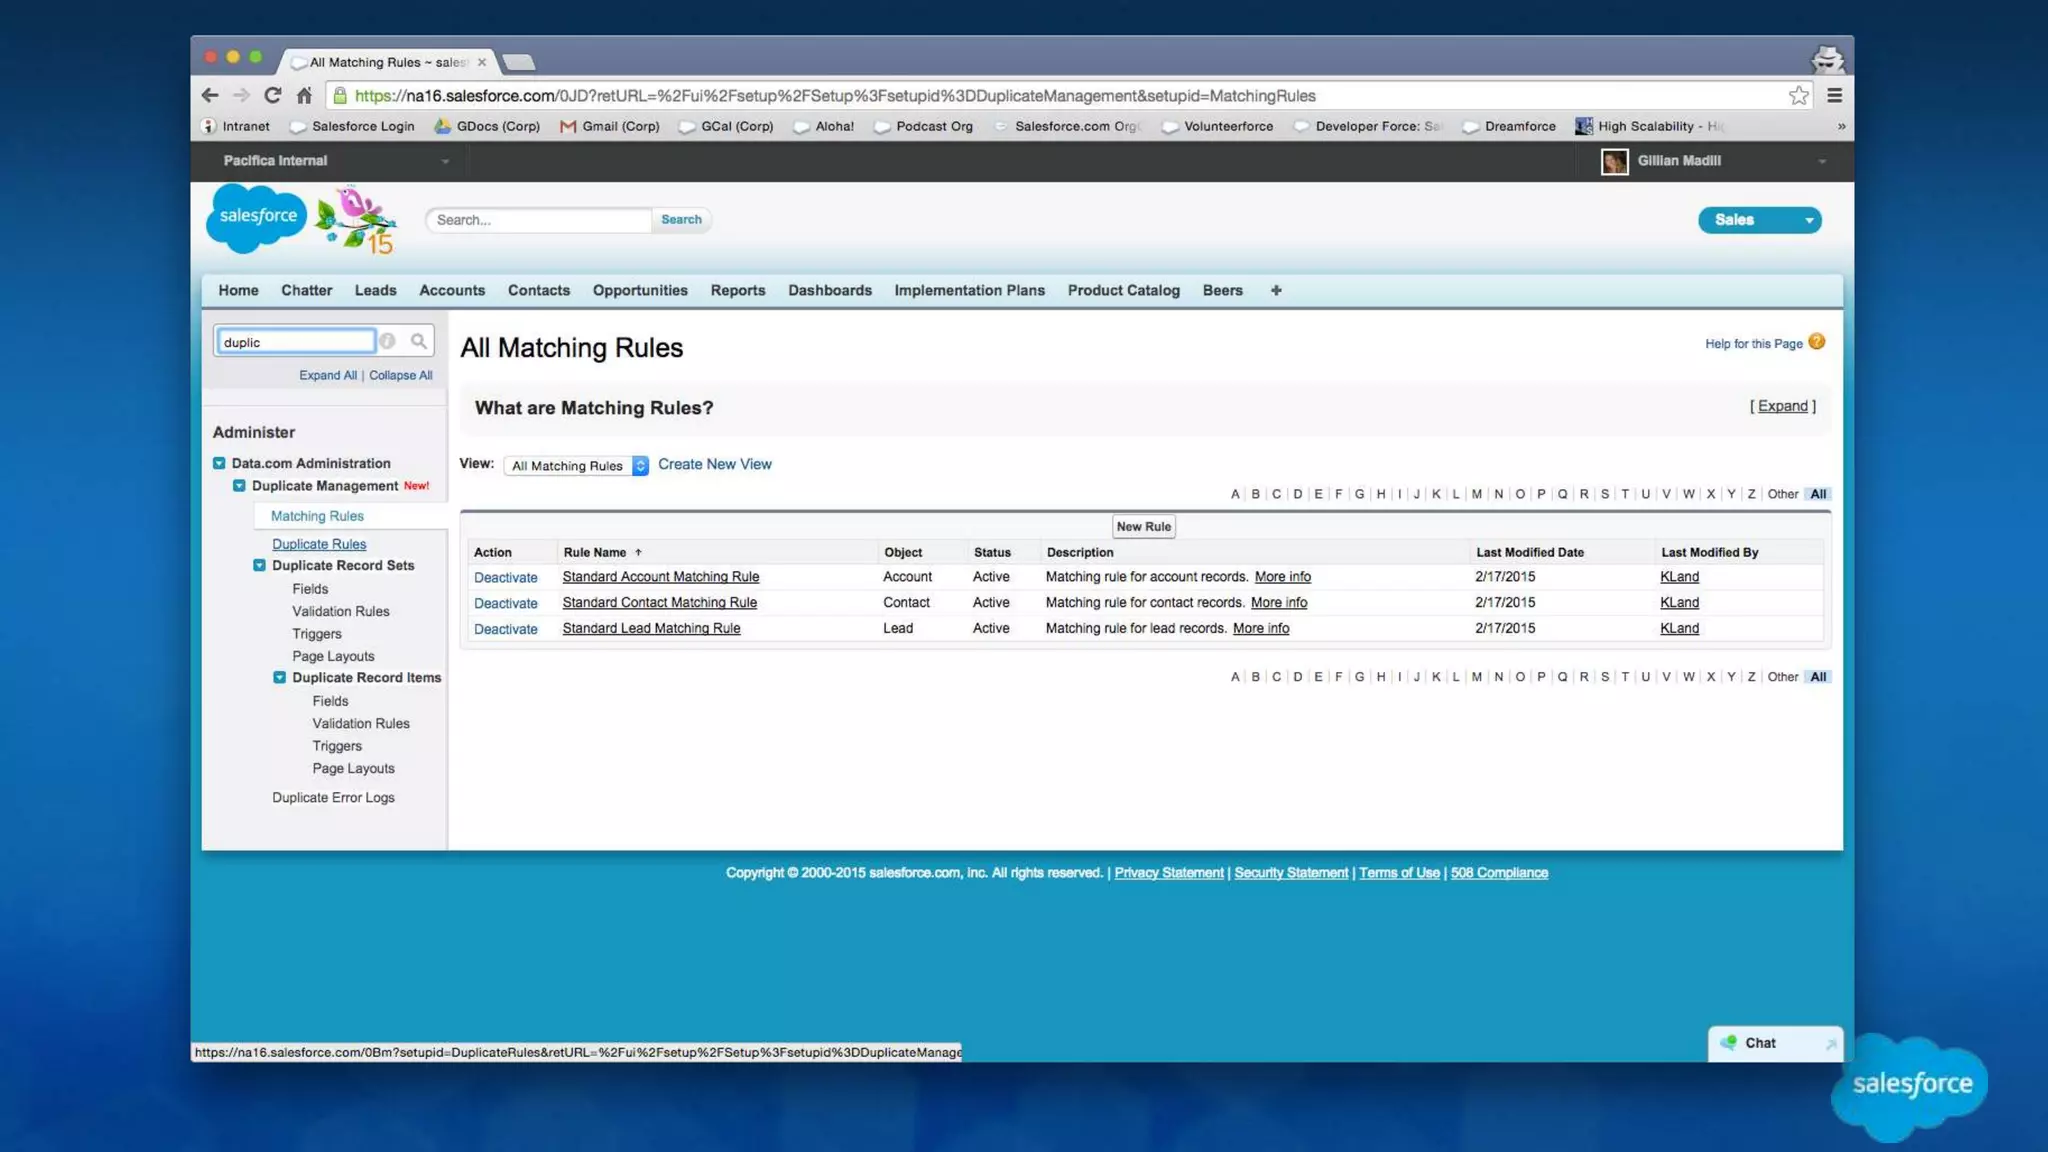Screen dimensions: 2048x1152
Task: Collapse the Duplicate Record Sets node
Action: click(x=259, y=565)
